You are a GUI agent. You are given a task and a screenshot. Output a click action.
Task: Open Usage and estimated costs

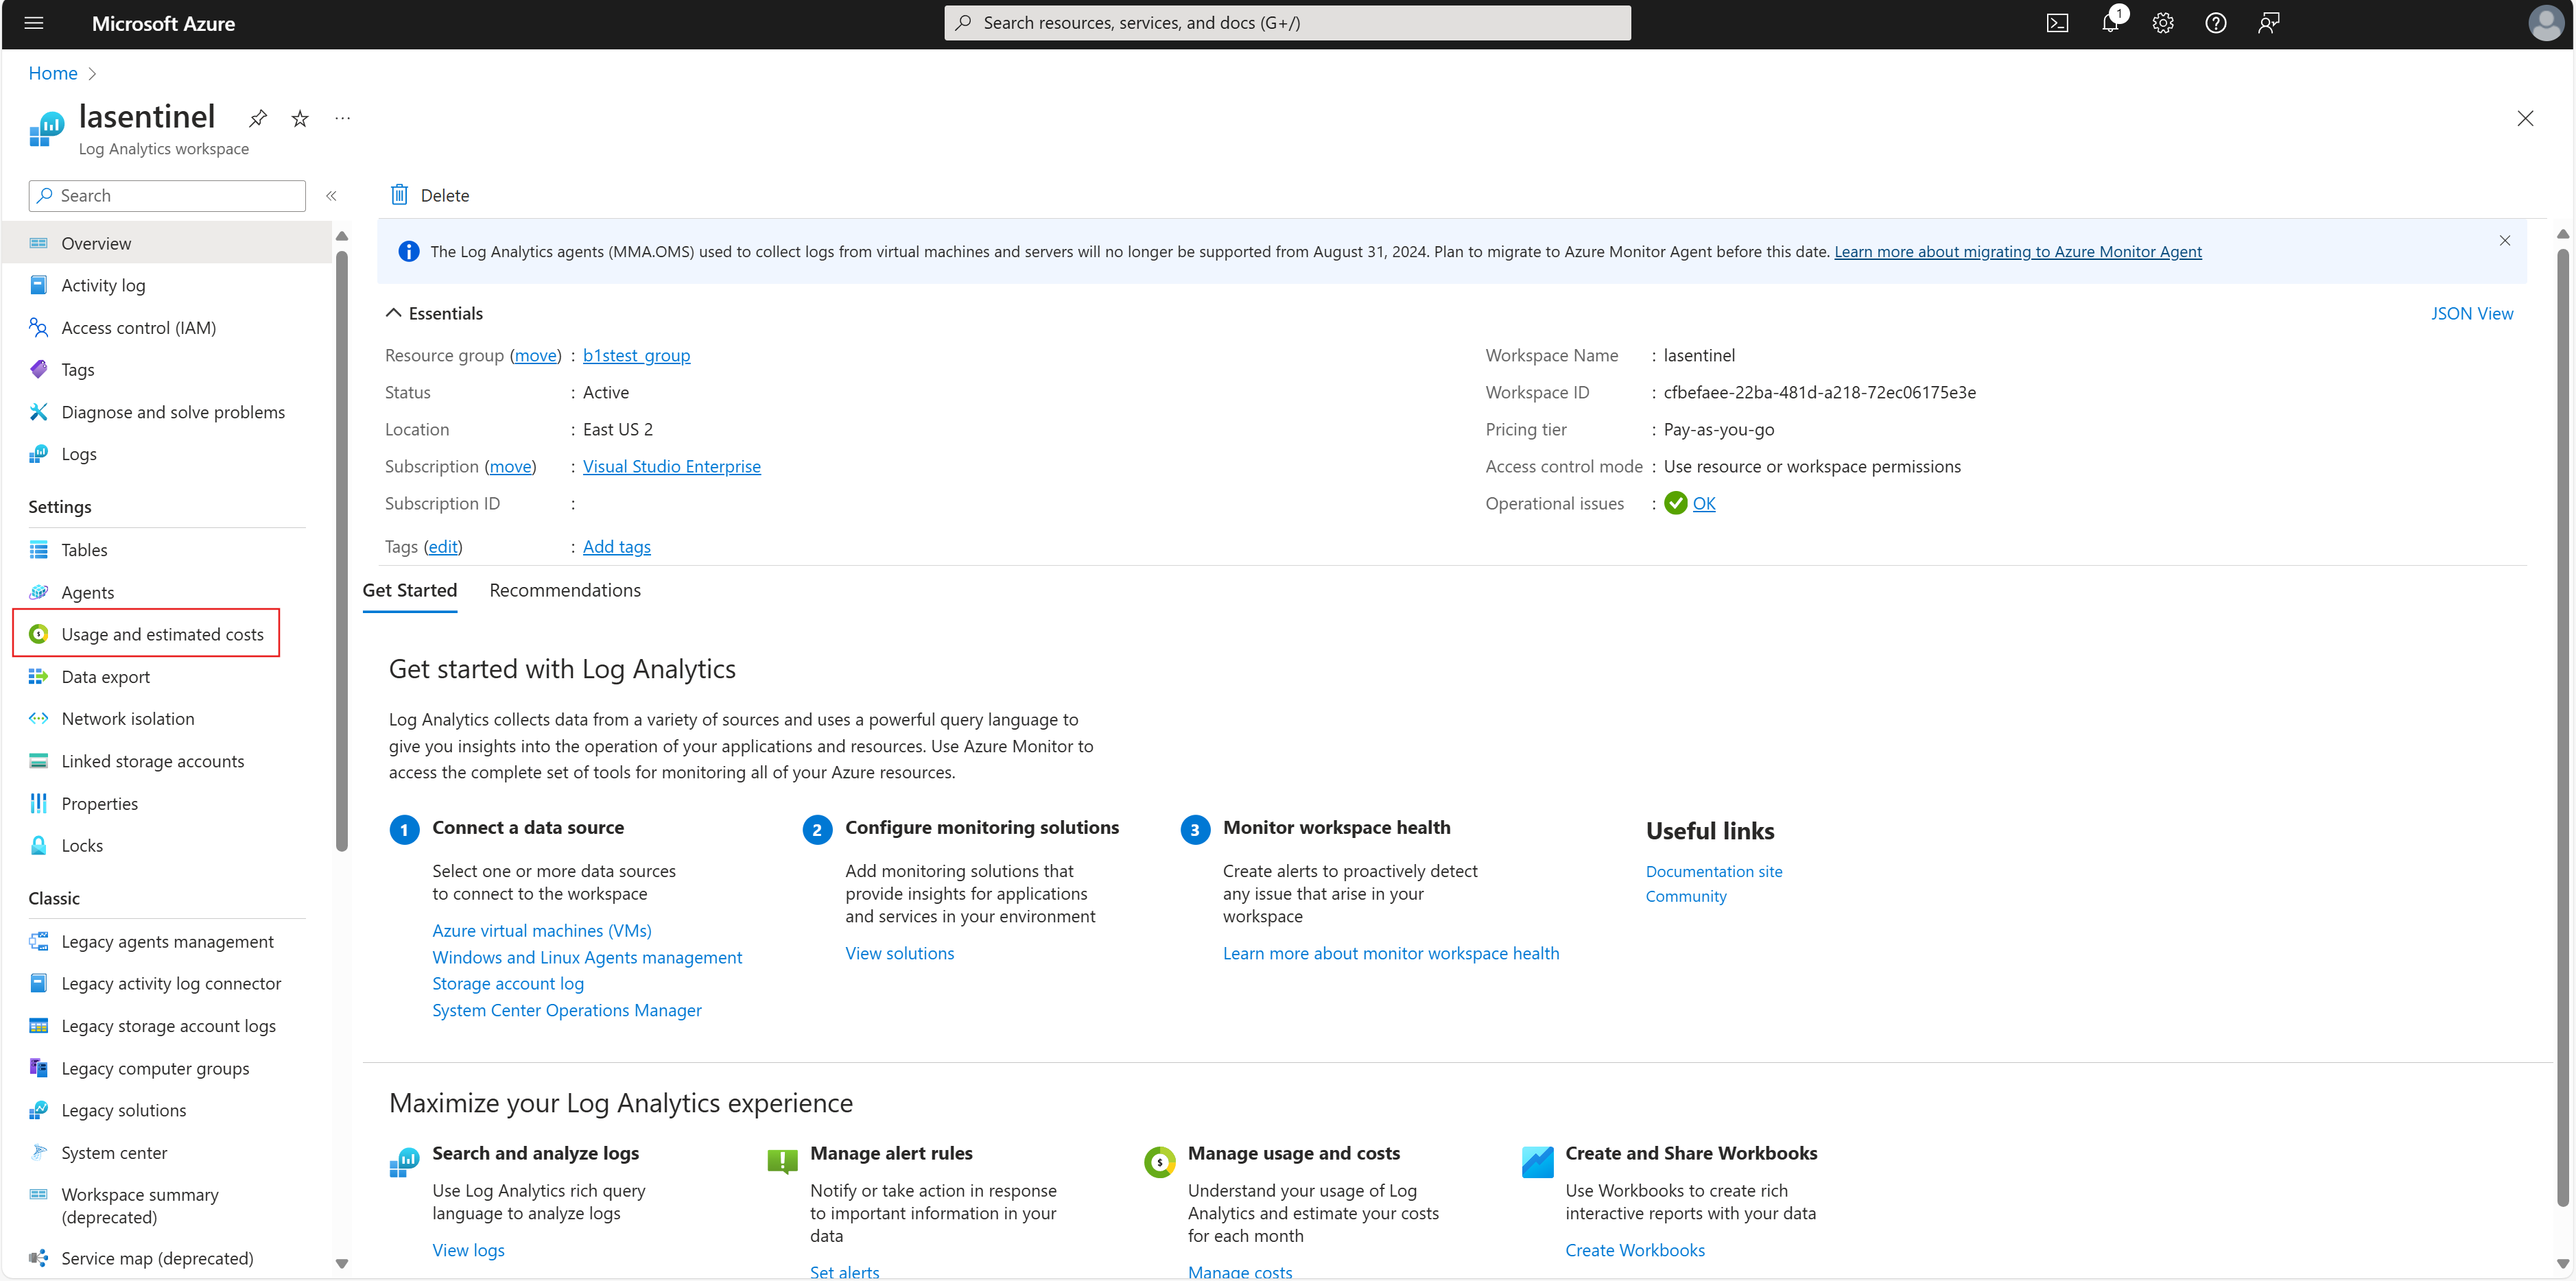pyautogui.click(x=162, y=635)
